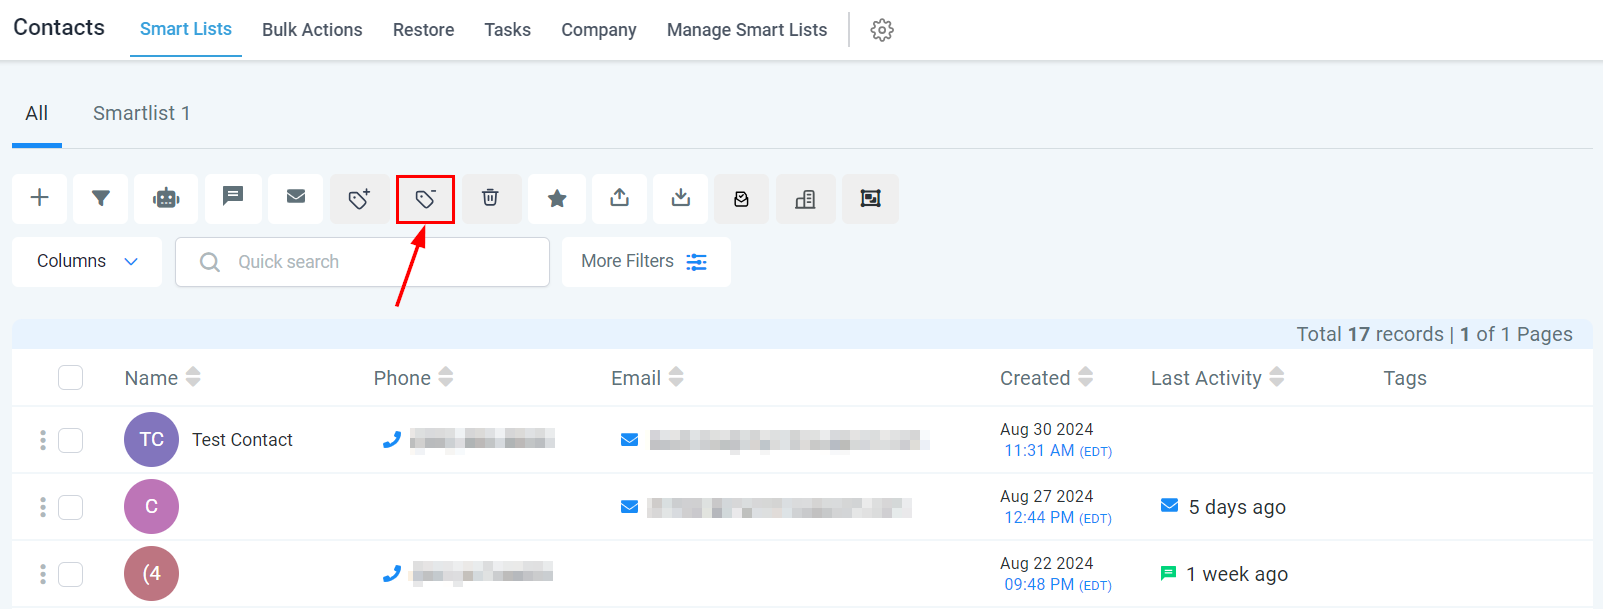Check the box for the (4 contact row
Viewport: 1603px width, 609px height.
pos(70,574)
